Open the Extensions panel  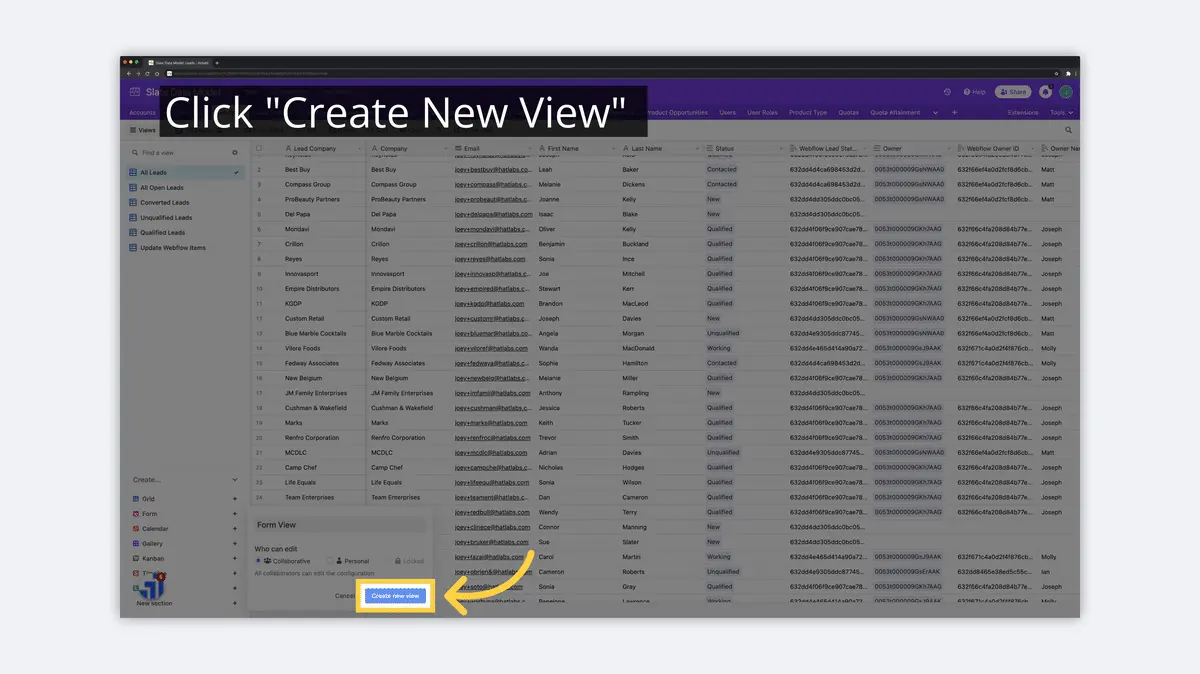tap(1023, 113)
